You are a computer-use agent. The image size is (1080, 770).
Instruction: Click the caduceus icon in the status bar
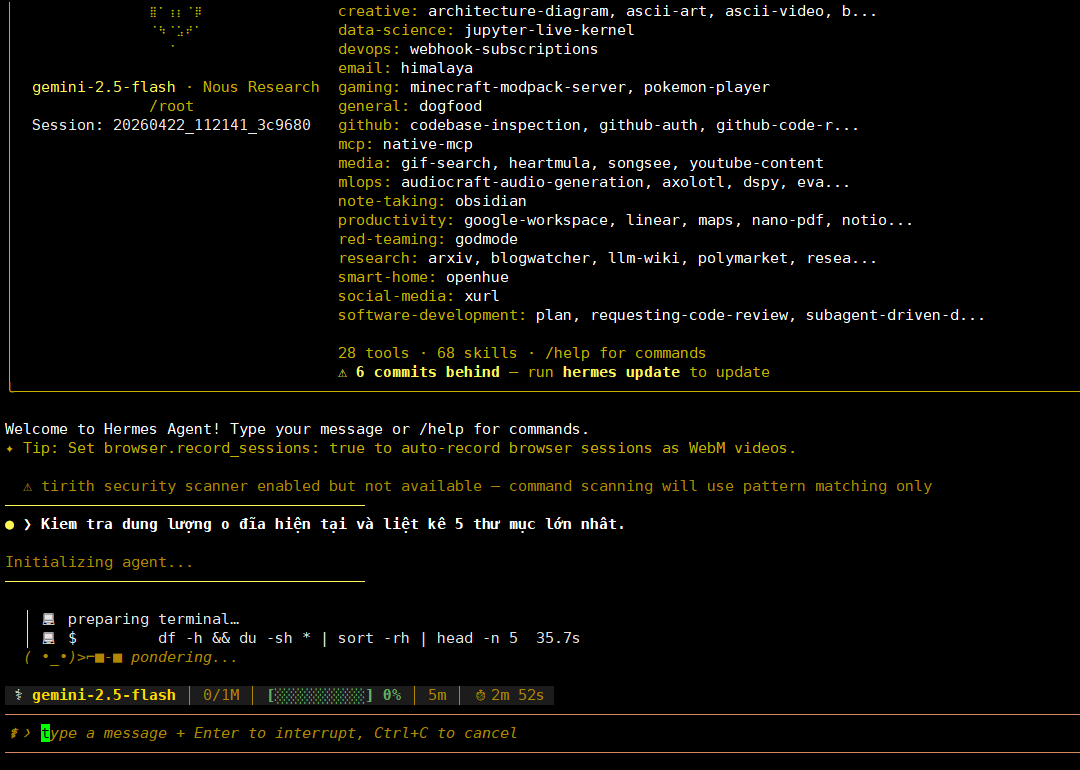(x=18, y=695)
